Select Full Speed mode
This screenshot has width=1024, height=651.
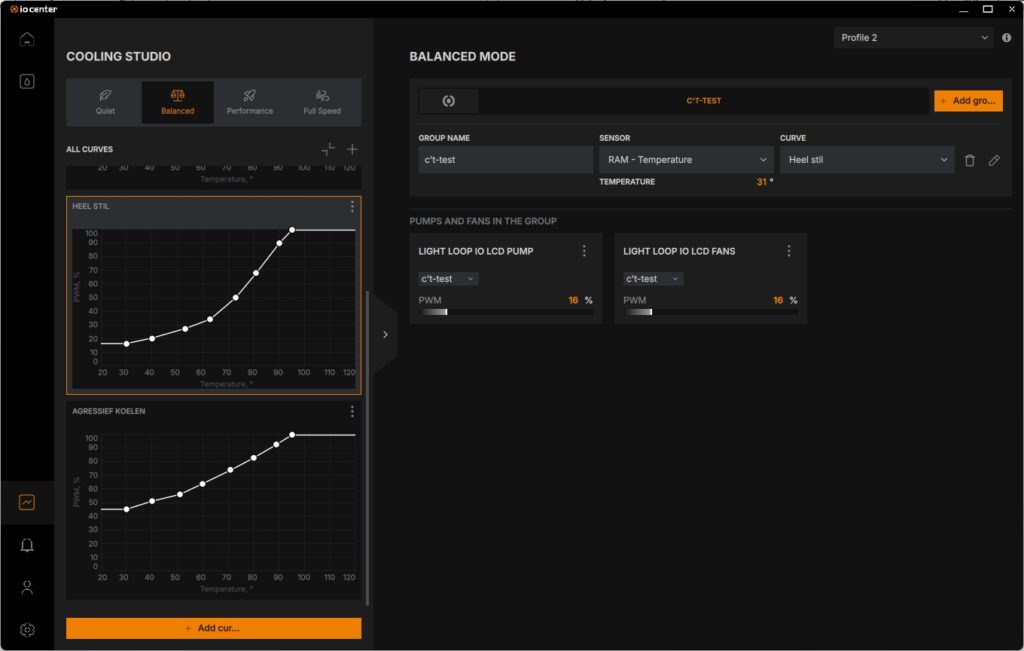[x=322, y=103]
